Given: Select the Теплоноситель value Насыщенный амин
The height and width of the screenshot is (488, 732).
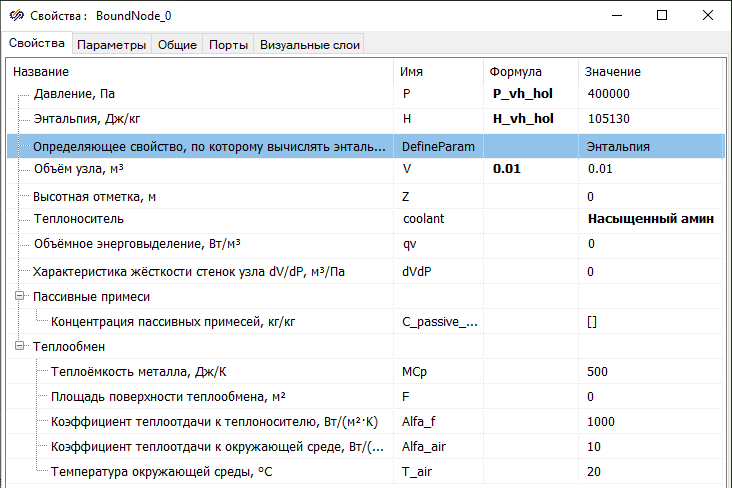Looking at the screenshot, I should pos(650,219).
